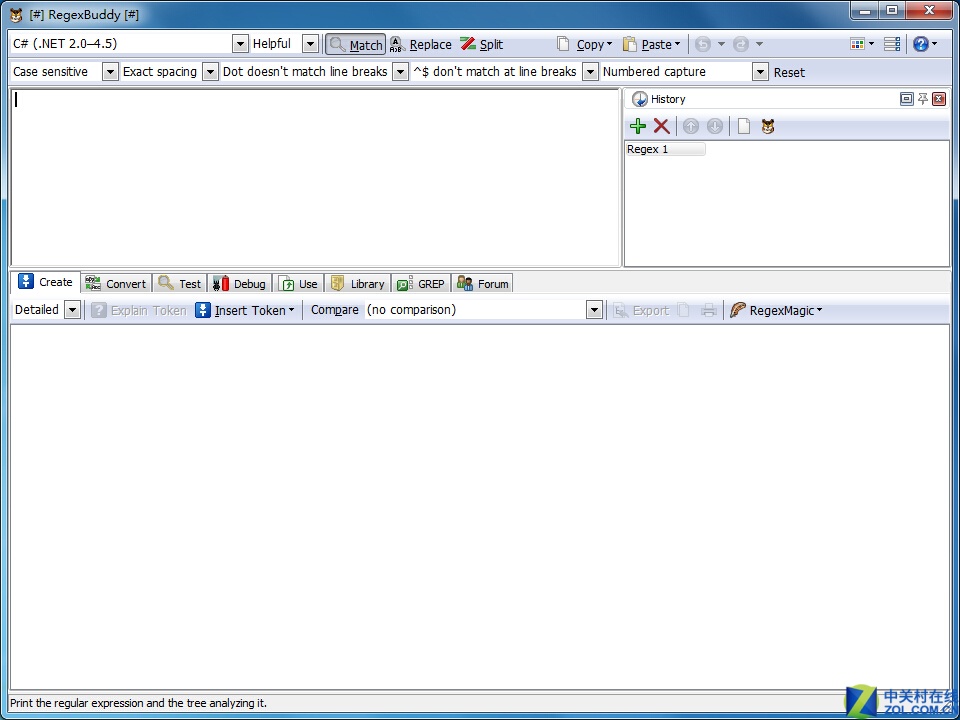The image size is (960, 720).
Task: Click the Reset options button
Action: coord(789,72)
